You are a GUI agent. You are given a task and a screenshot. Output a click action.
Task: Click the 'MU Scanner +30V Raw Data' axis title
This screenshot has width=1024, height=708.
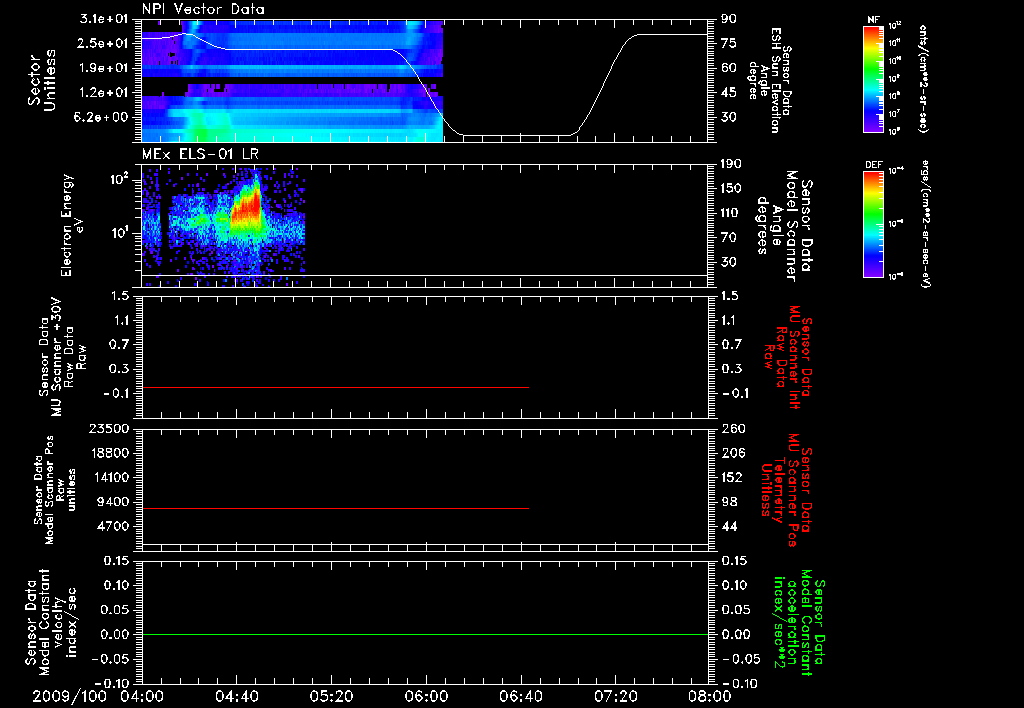[x=63, y=357]
